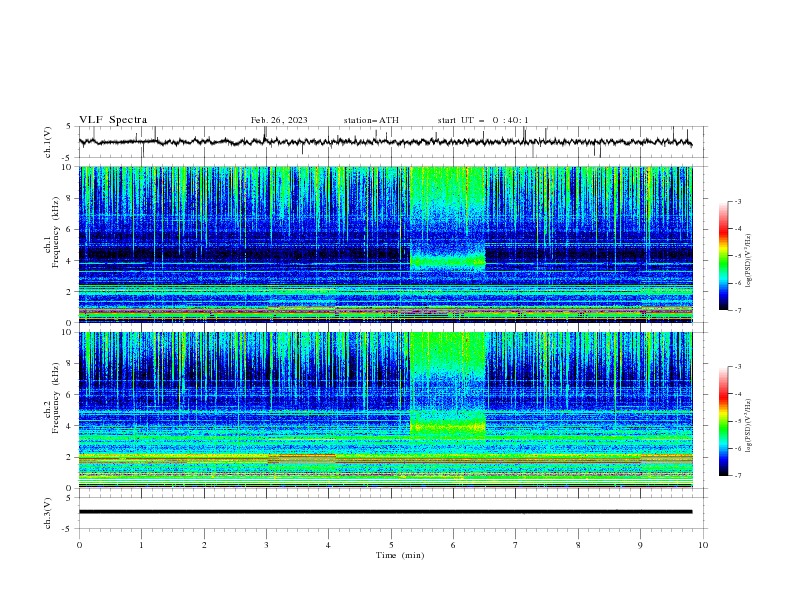
Task: Click the "6" kHz tick of ch.2 spectrogram
Action: tap(70, 395)
